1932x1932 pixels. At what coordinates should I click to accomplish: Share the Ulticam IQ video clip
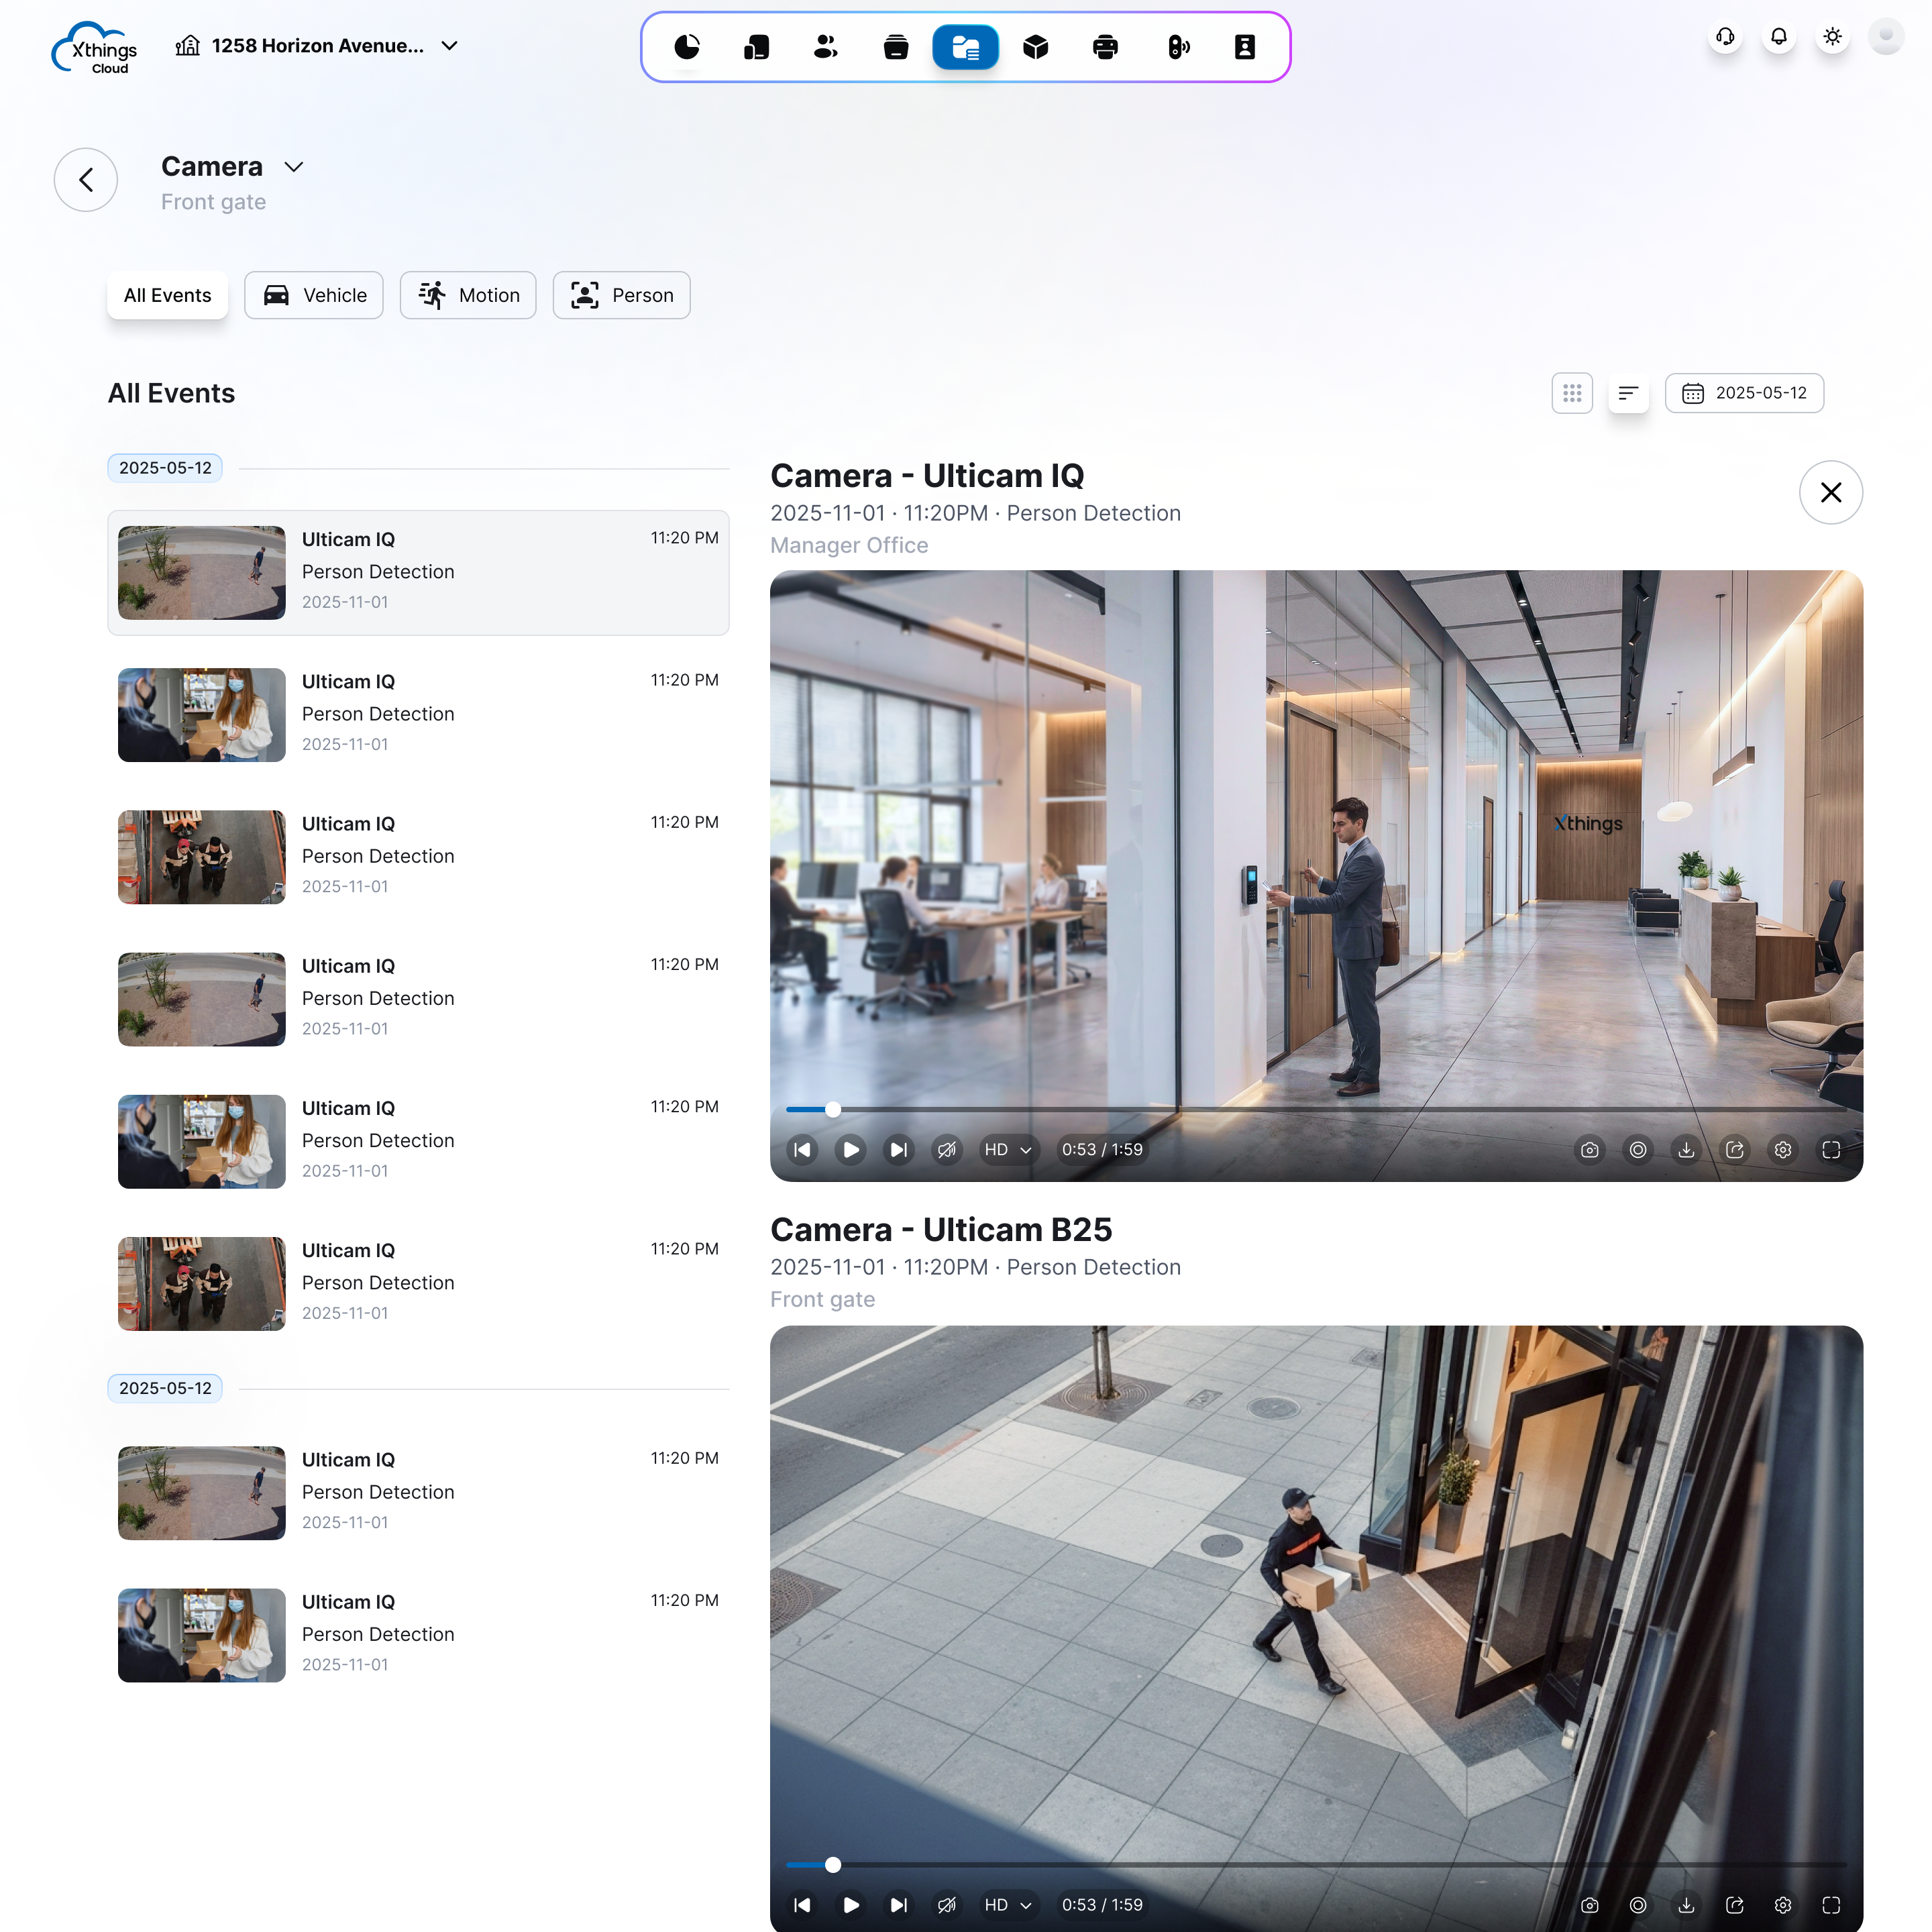(1734, 1150)
